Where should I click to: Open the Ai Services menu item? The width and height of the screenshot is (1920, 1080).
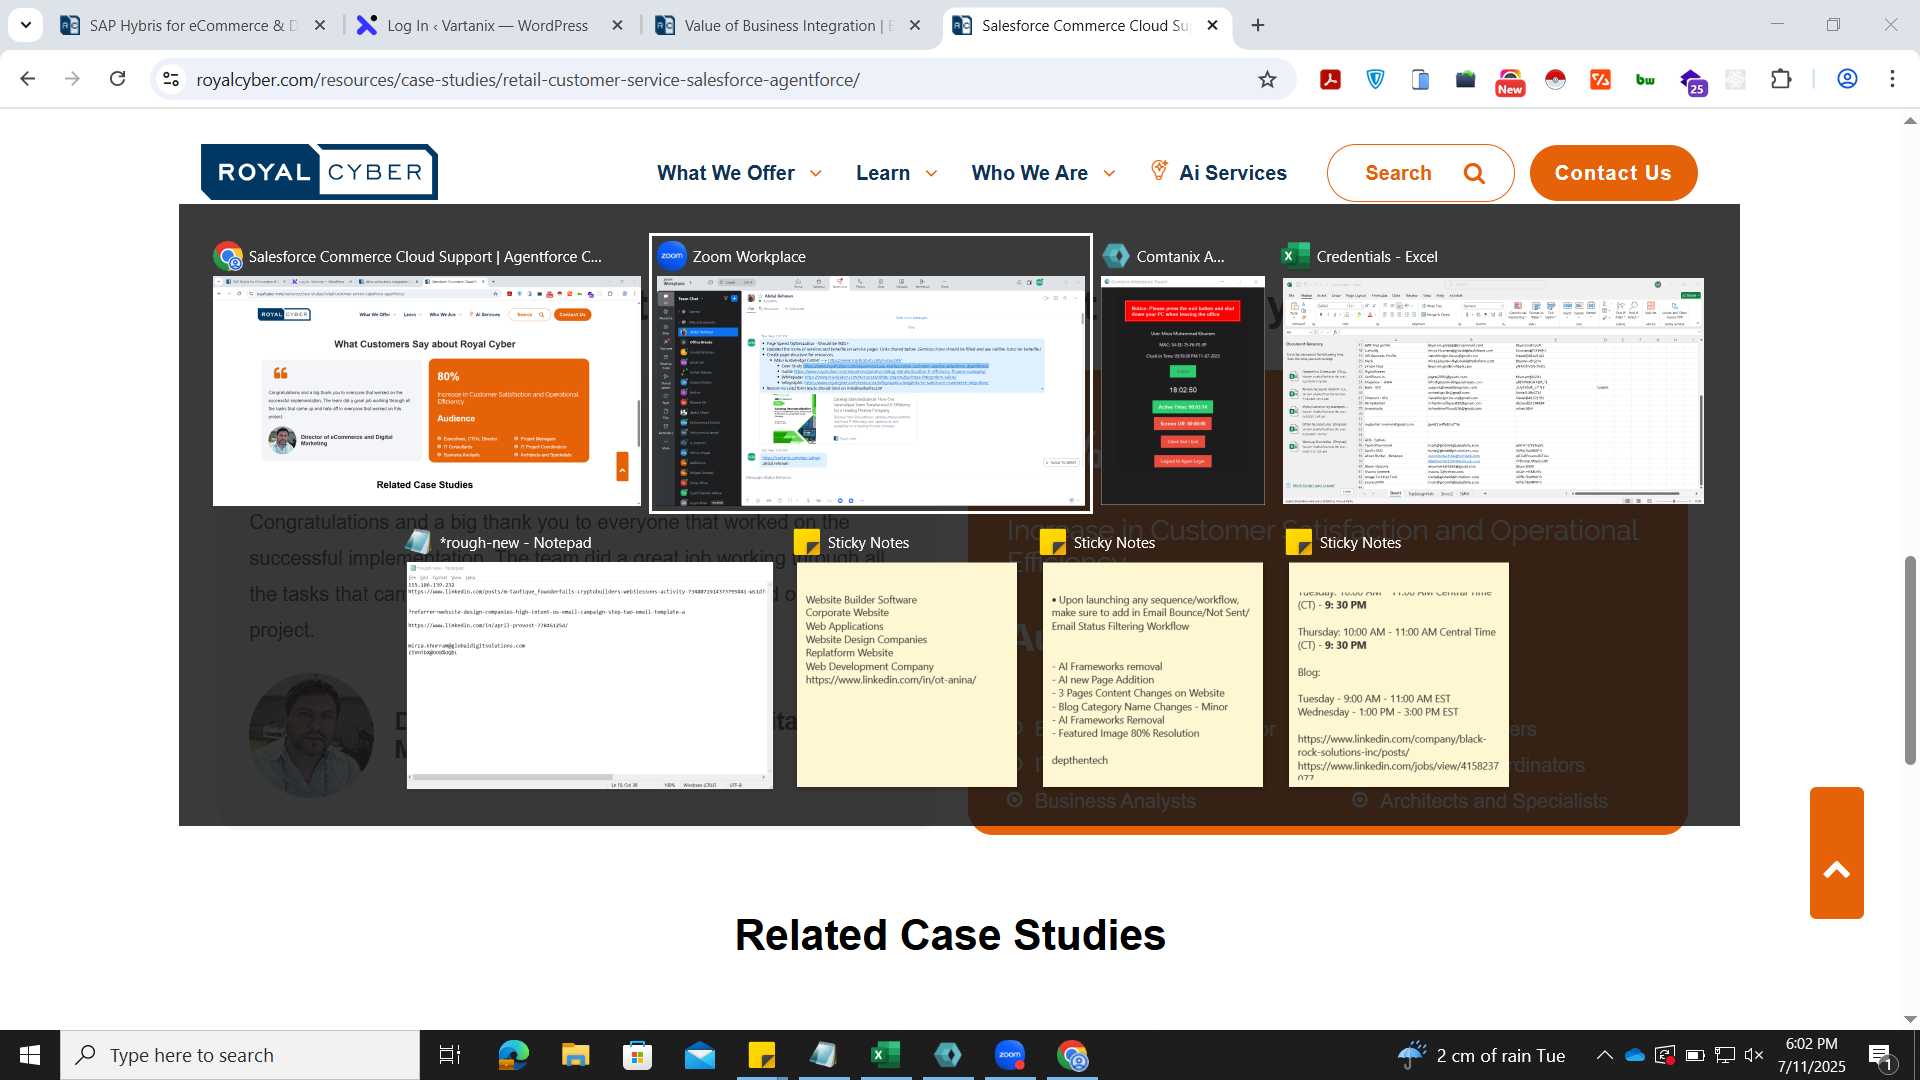[x=1218, y=172]
